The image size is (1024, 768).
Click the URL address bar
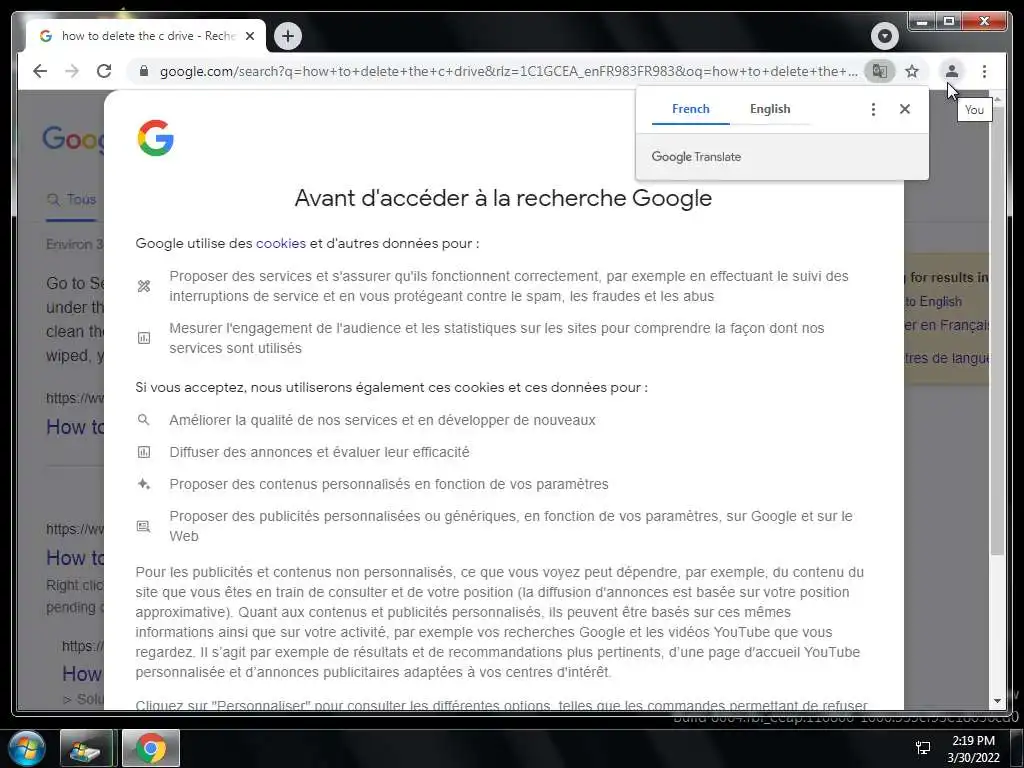tap(508, 71)
